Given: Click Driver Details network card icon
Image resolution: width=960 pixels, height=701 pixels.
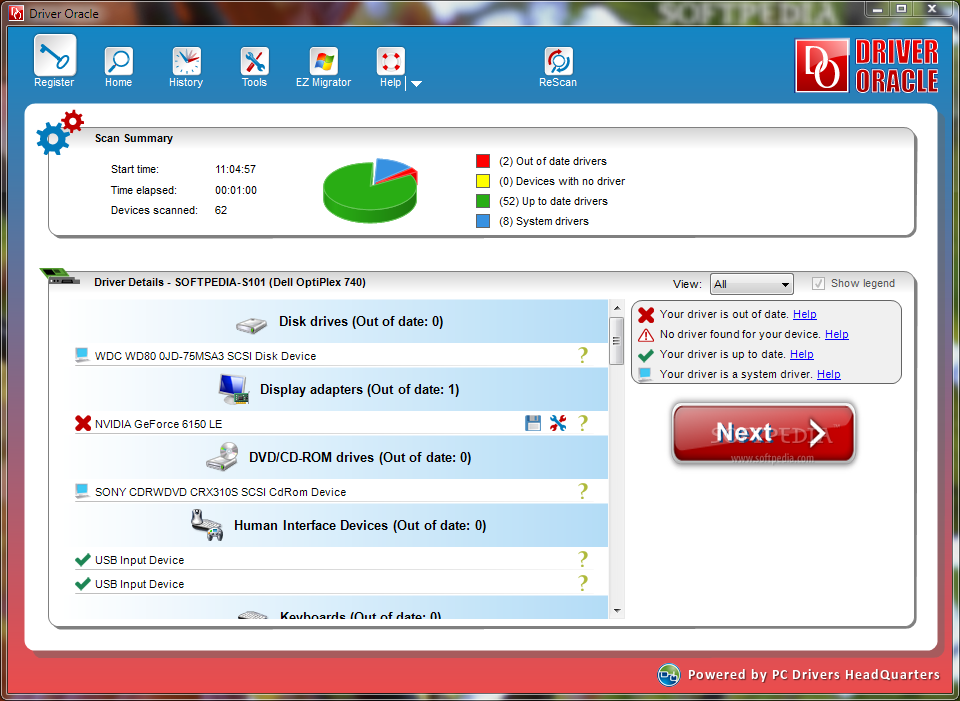Looking at the screenshot, I should (x=60, y=276).
